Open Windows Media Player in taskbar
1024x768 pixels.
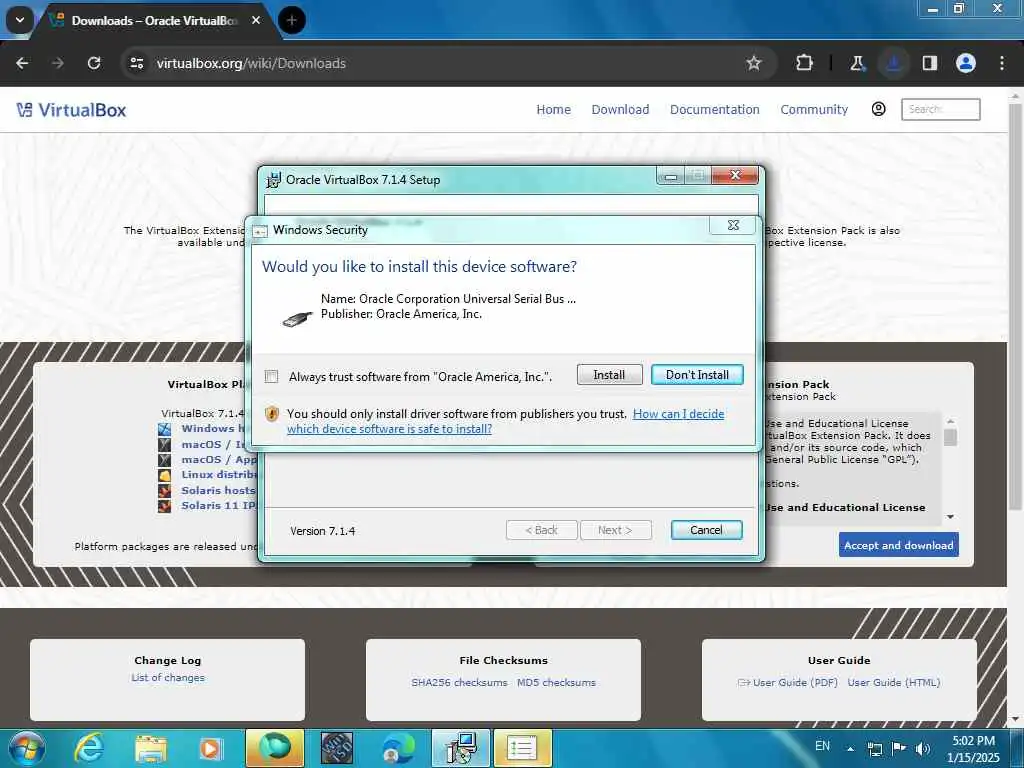coord(210,748)
